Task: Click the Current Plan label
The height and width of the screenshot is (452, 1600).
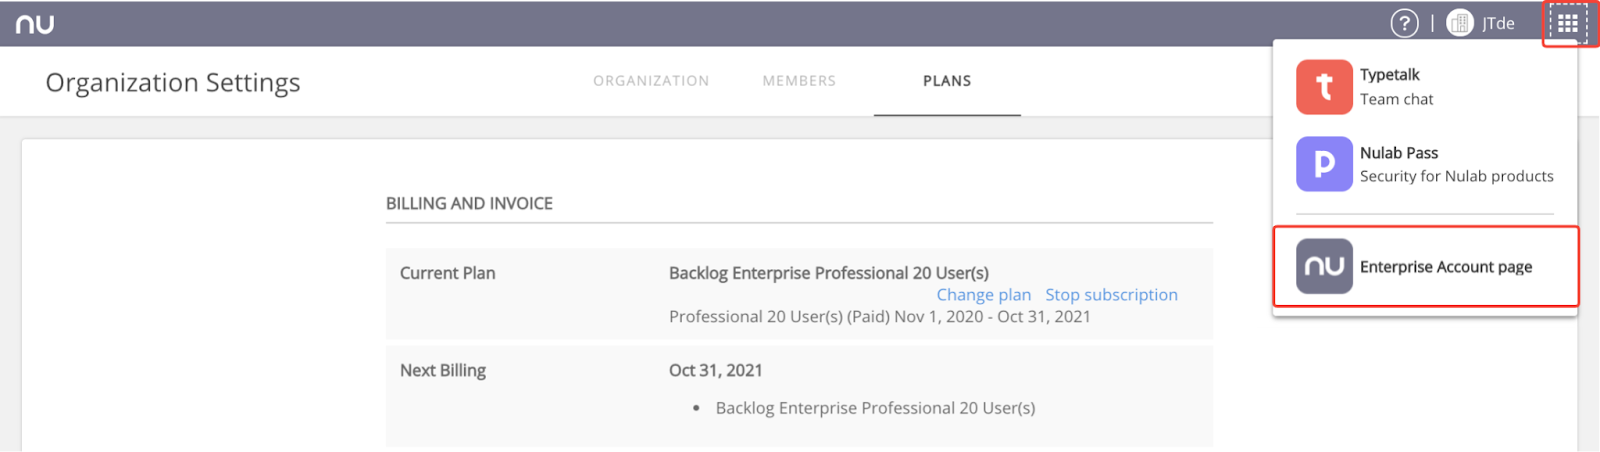Action: (x=447, y=273)
